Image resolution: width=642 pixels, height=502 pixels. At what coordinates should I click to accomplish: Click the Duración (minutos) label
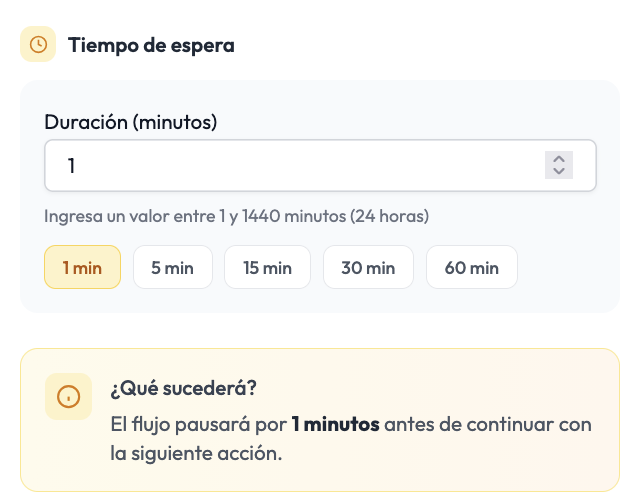click(x=131, y=122)
